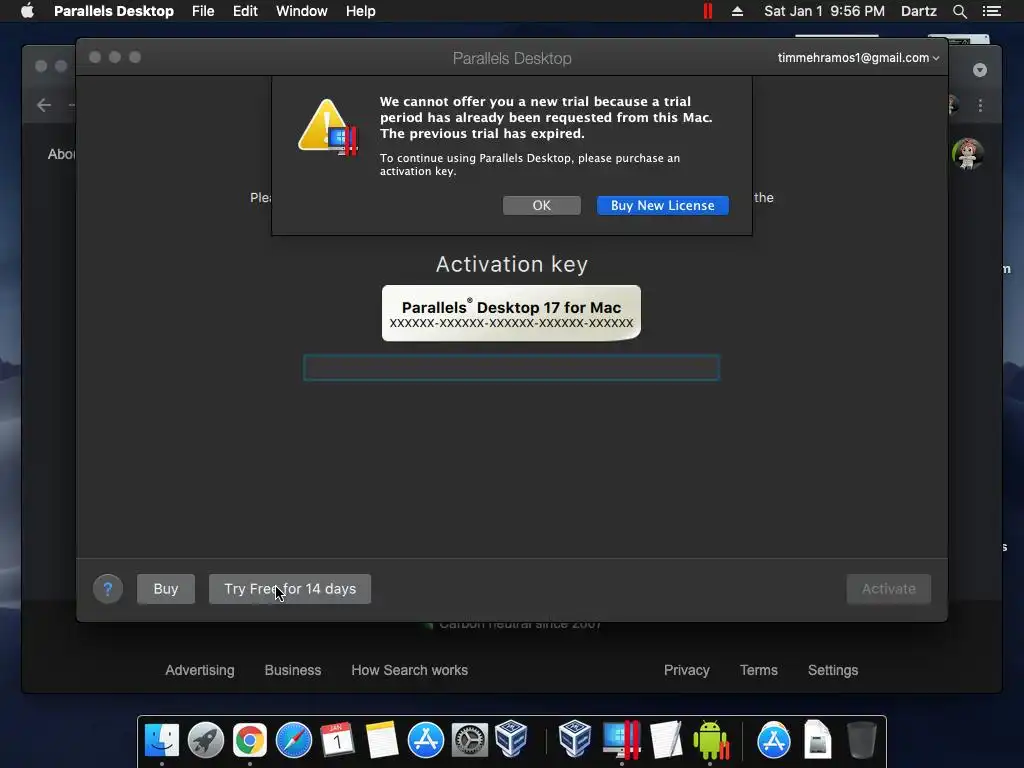Open the Help menu

pos(360,11)
